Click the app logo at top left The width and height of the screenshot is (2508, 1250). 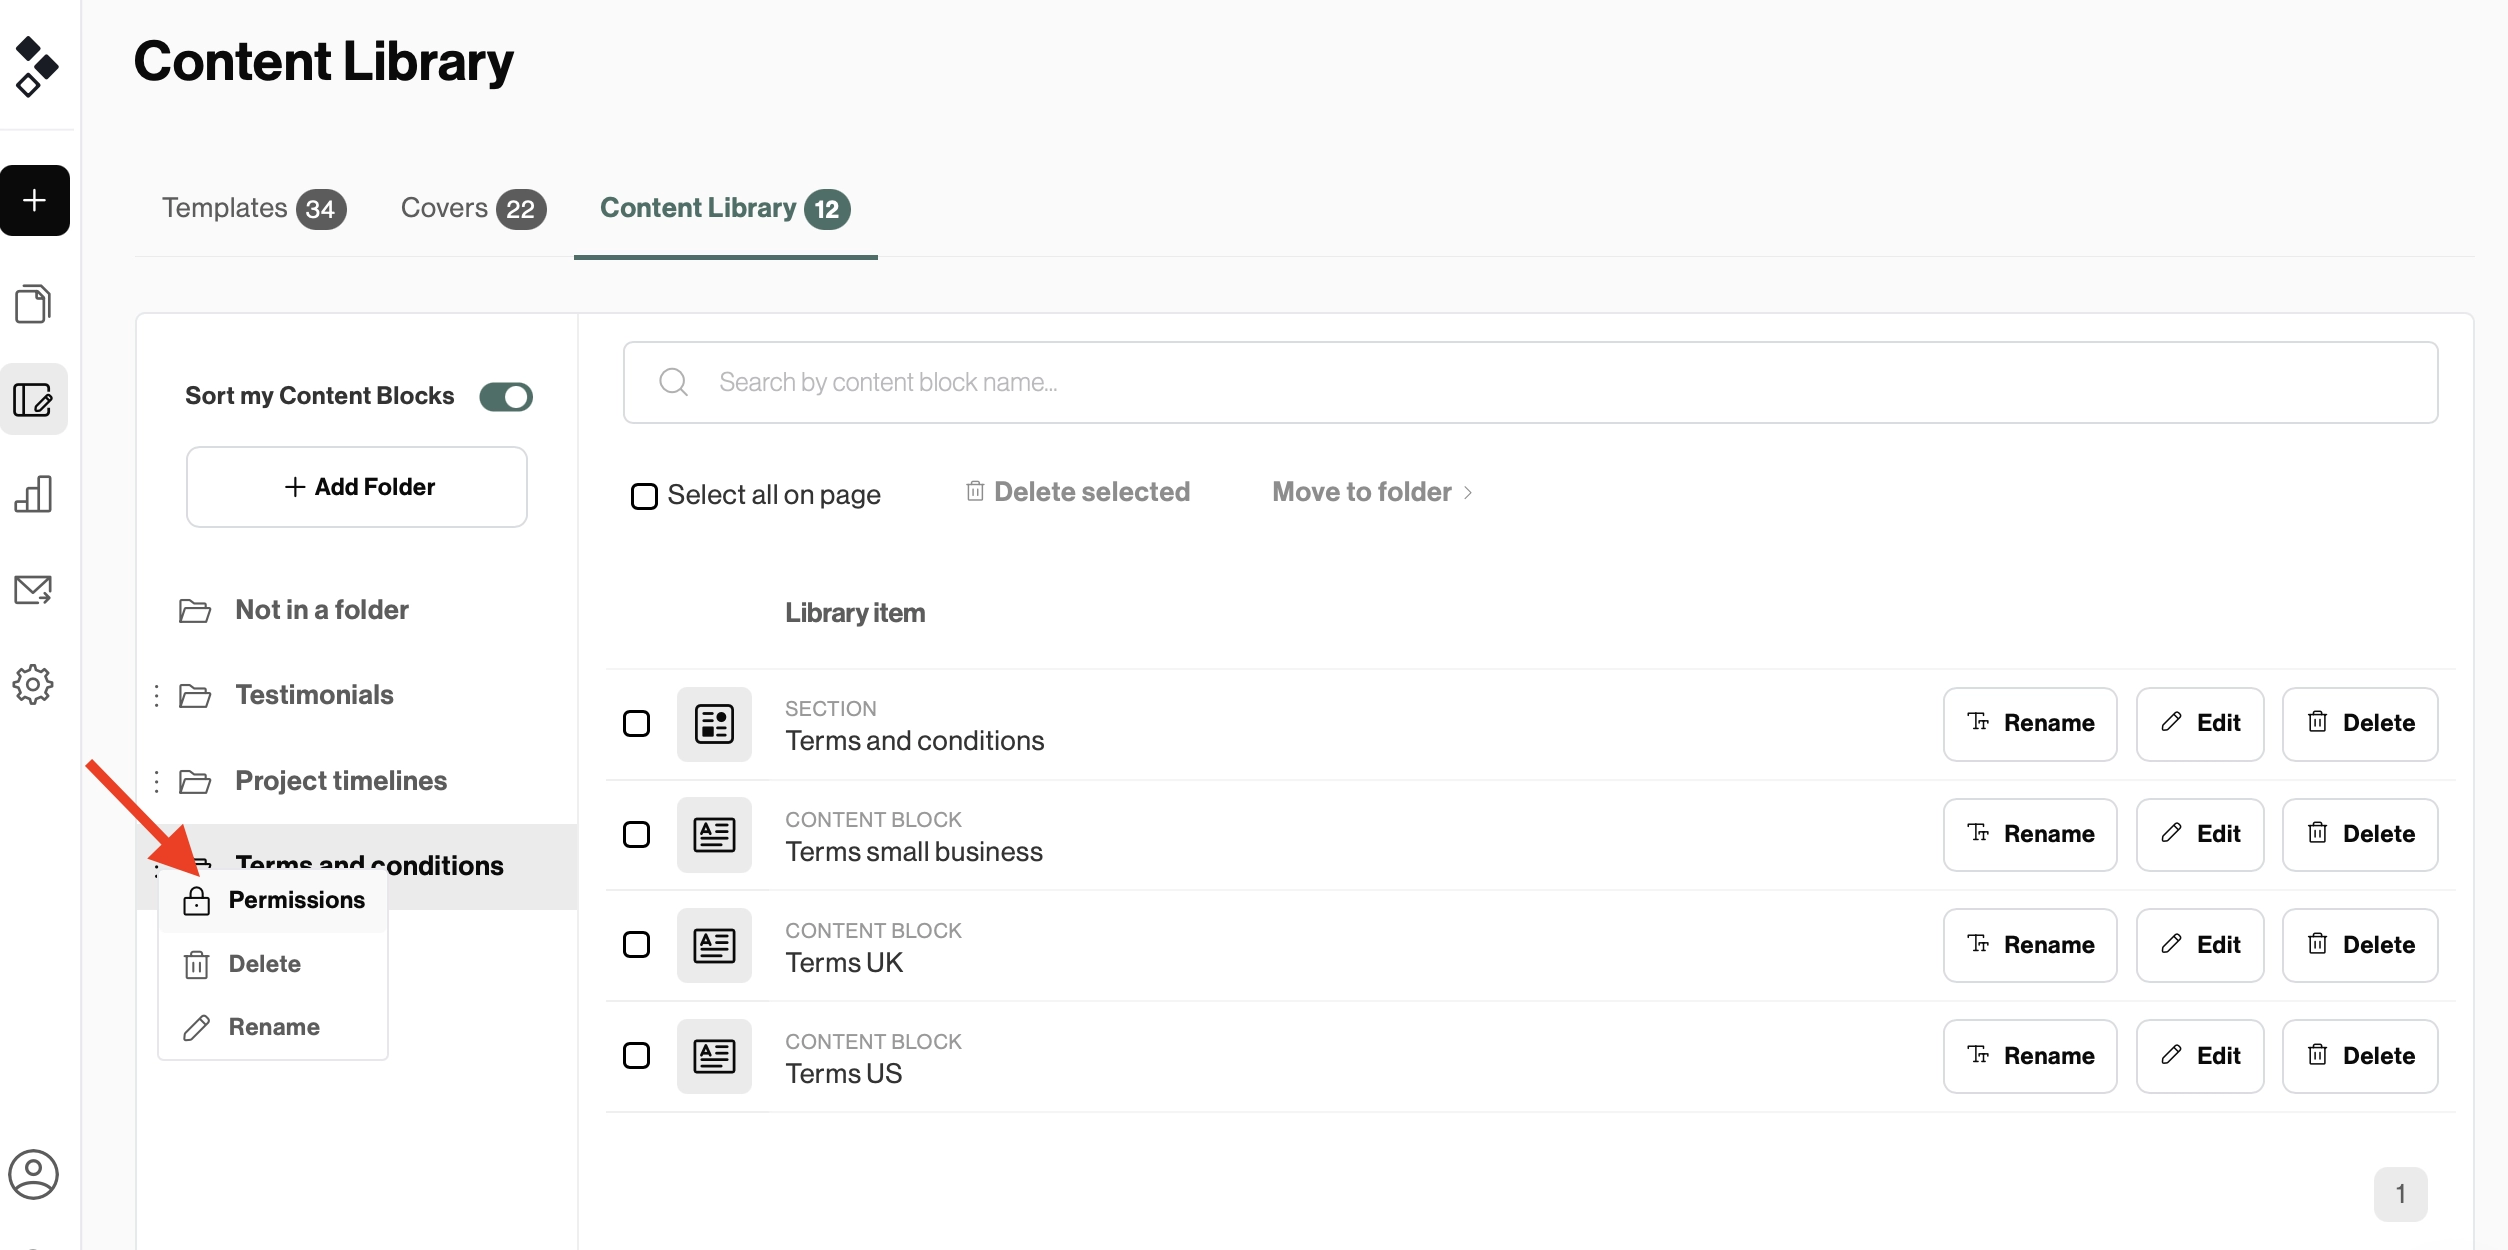(34, 63)
